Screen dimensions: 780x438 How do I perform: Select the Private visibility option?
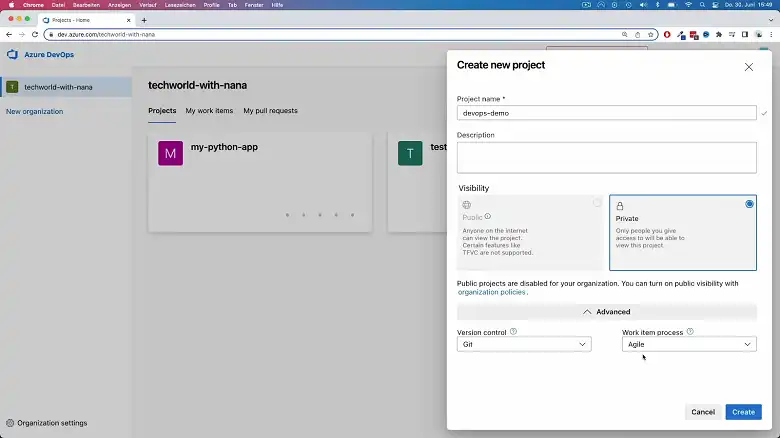pyautogui.click(x=682, y=232)
